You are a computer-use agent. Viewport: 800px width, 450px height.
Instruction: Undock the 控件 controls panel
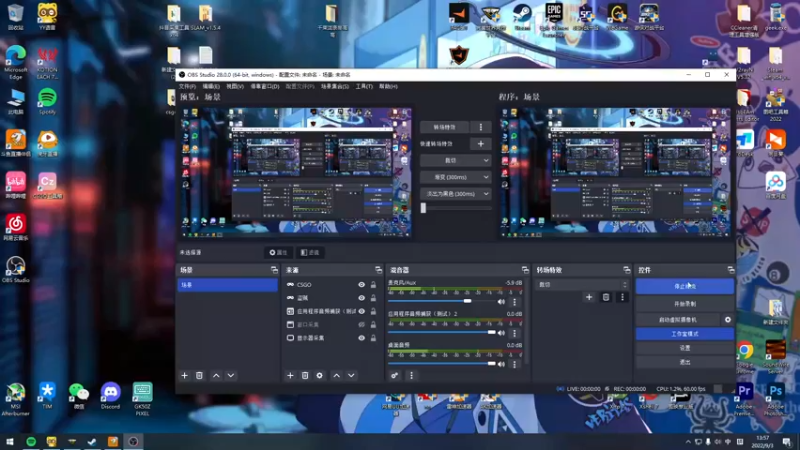731,270
